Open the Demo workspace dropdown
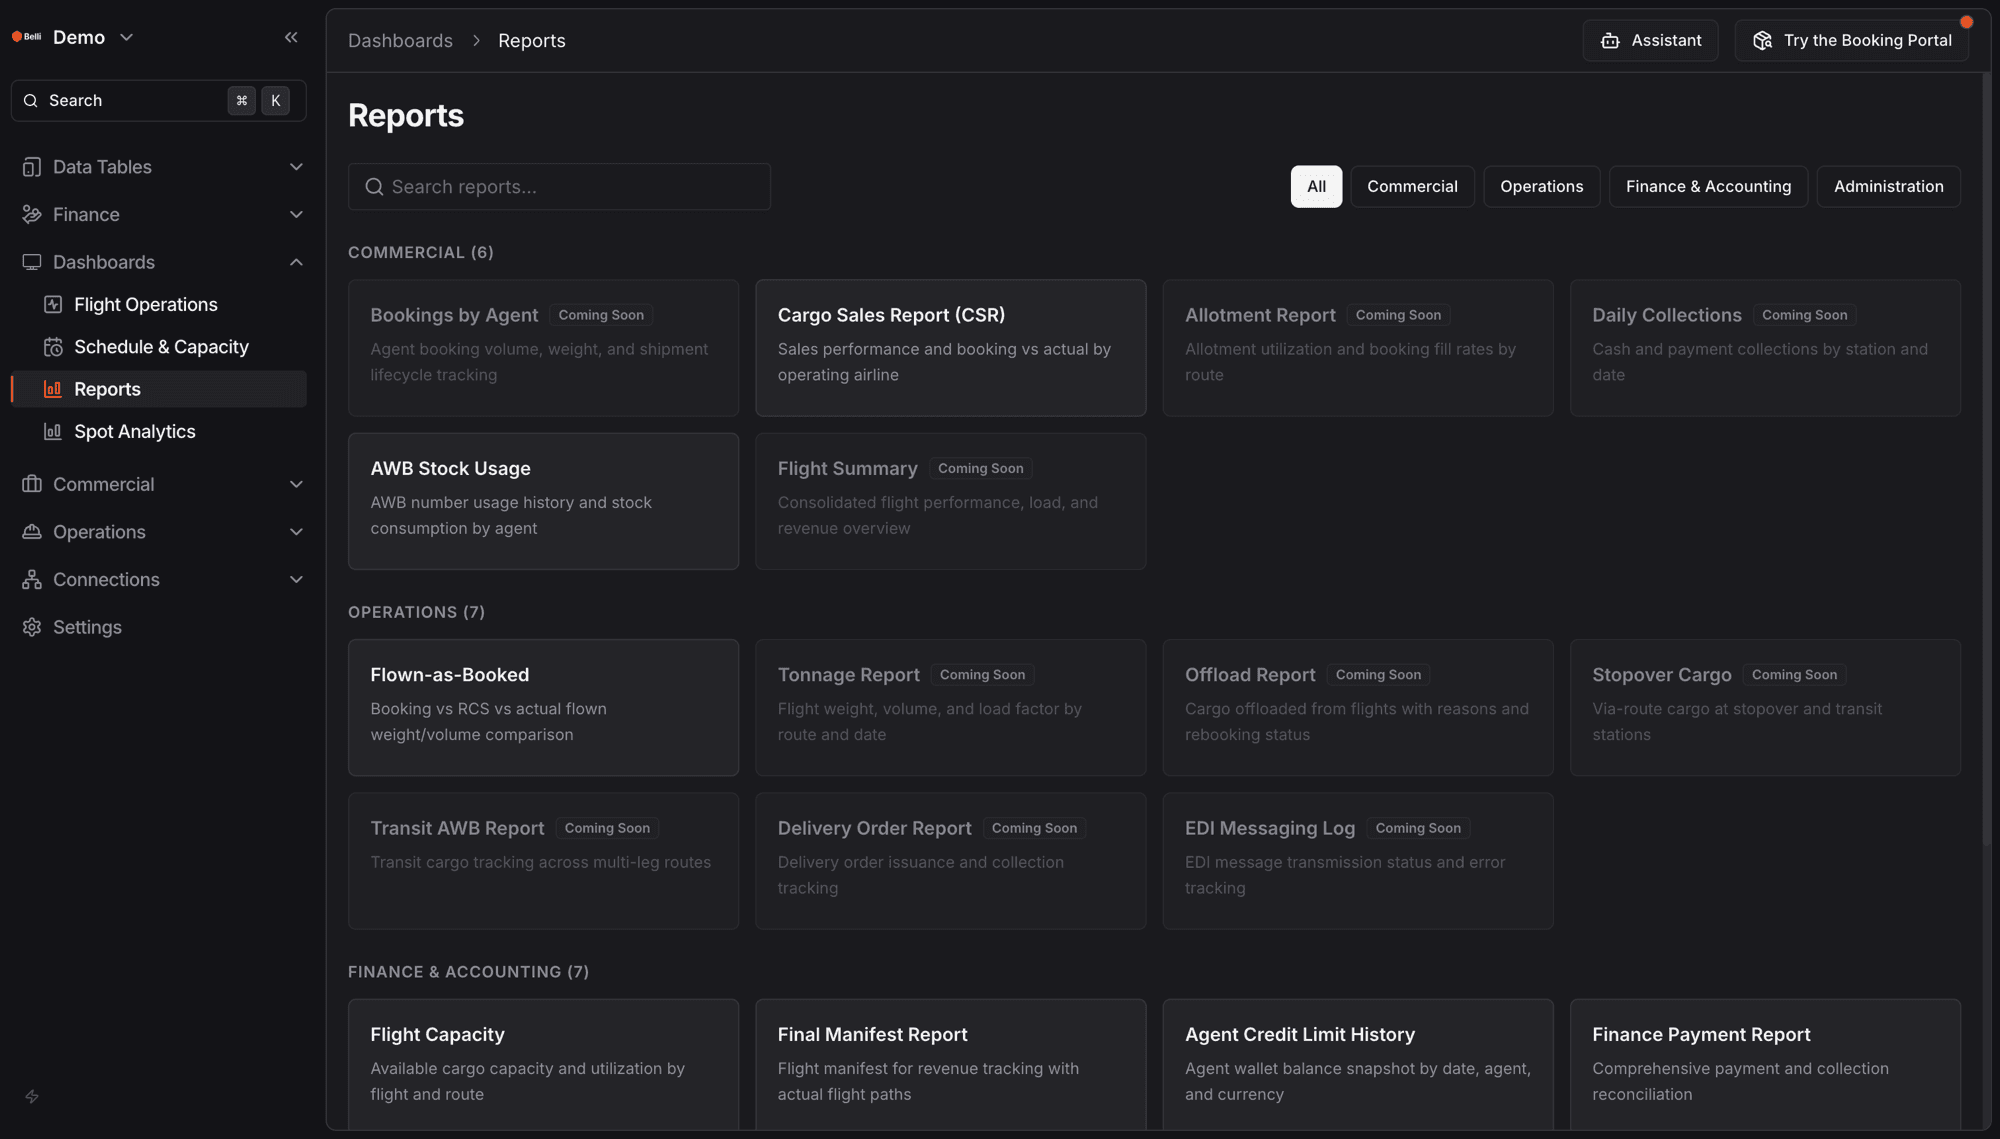 coord(93,37)
